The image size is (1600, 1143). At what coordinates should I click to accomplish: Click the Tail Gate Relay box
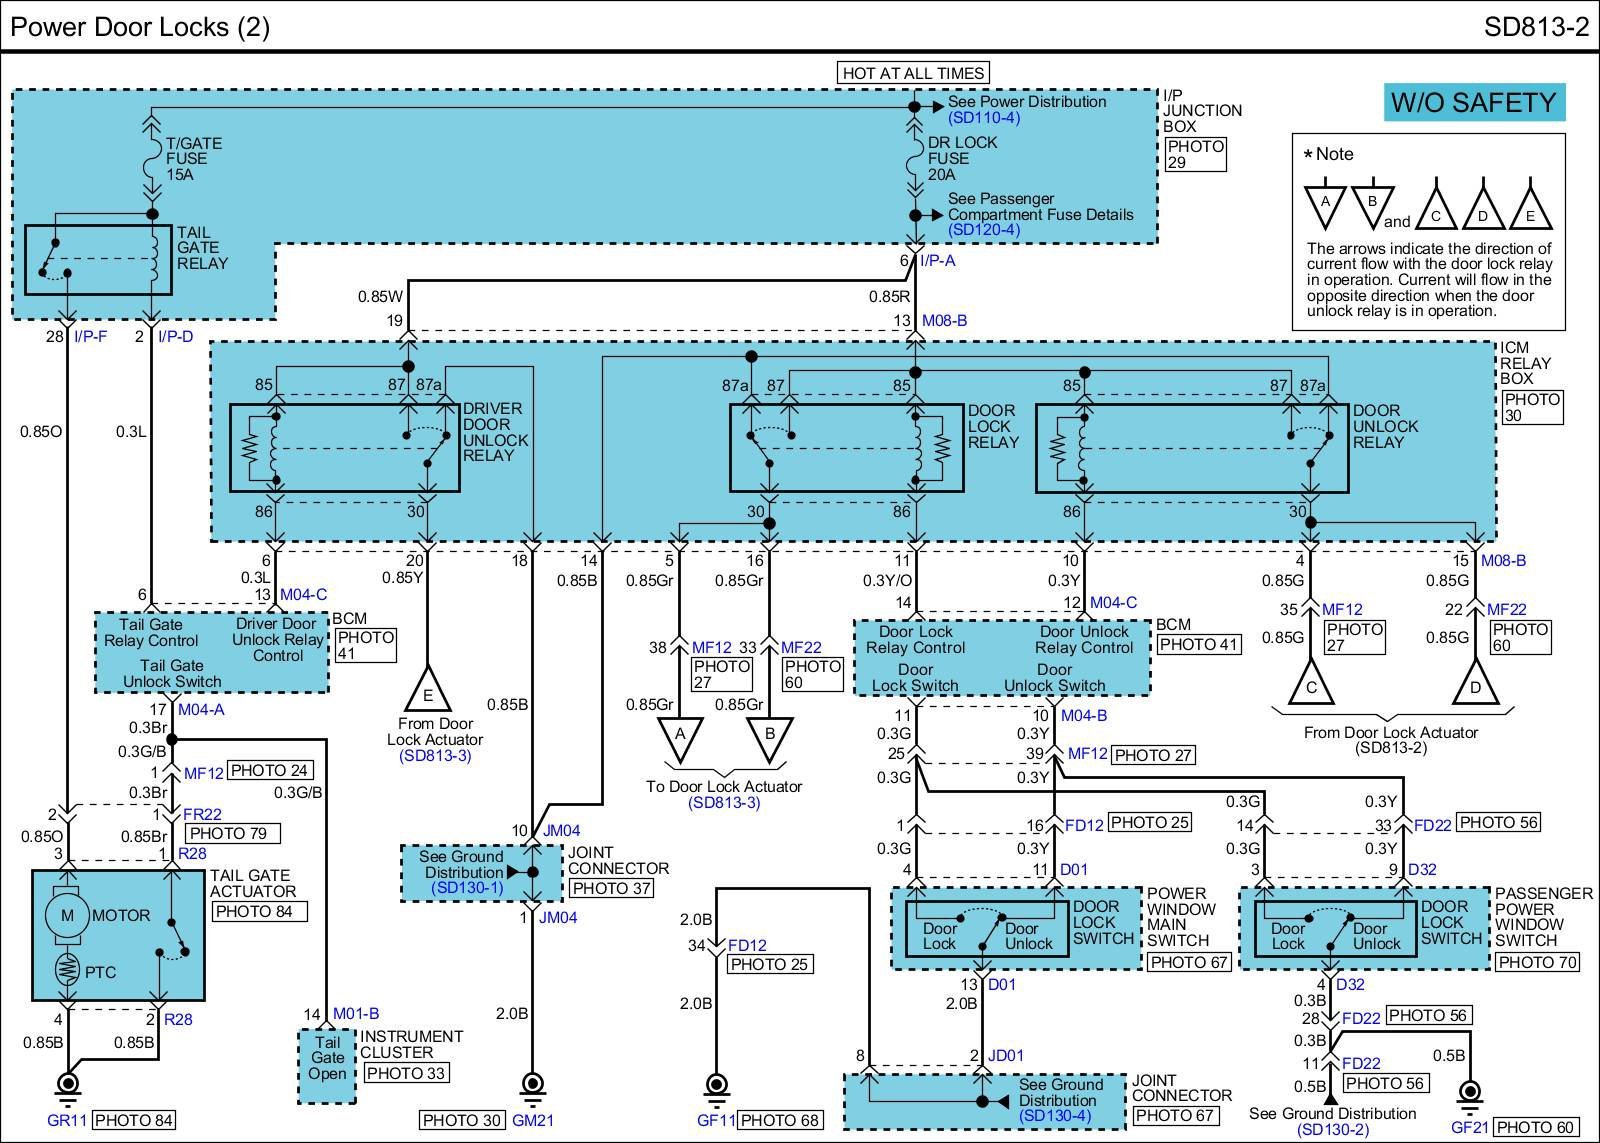coord(99,259)
